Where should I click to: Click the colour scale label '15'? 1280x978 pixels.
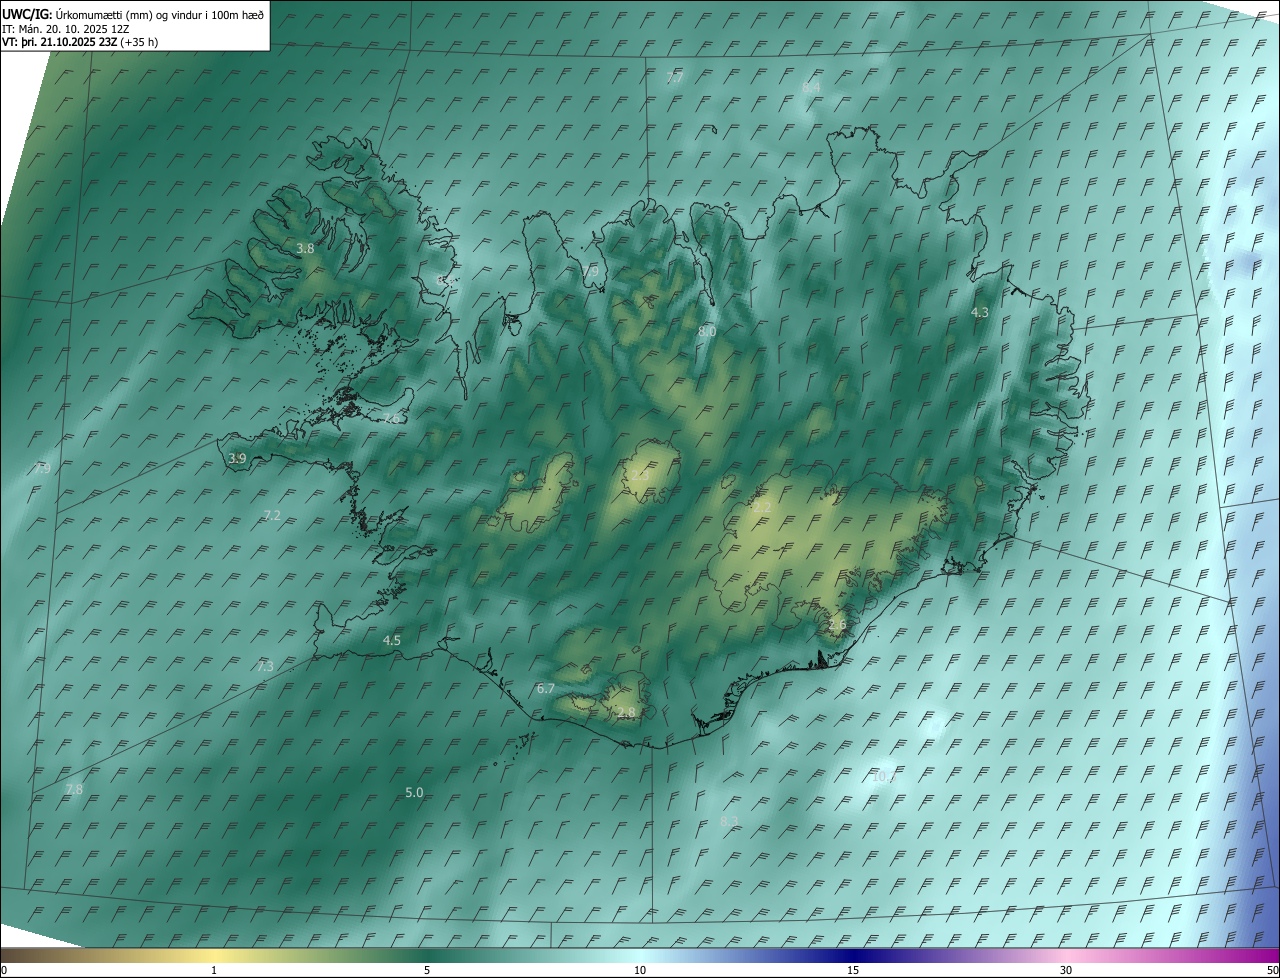tap(853, 970)
